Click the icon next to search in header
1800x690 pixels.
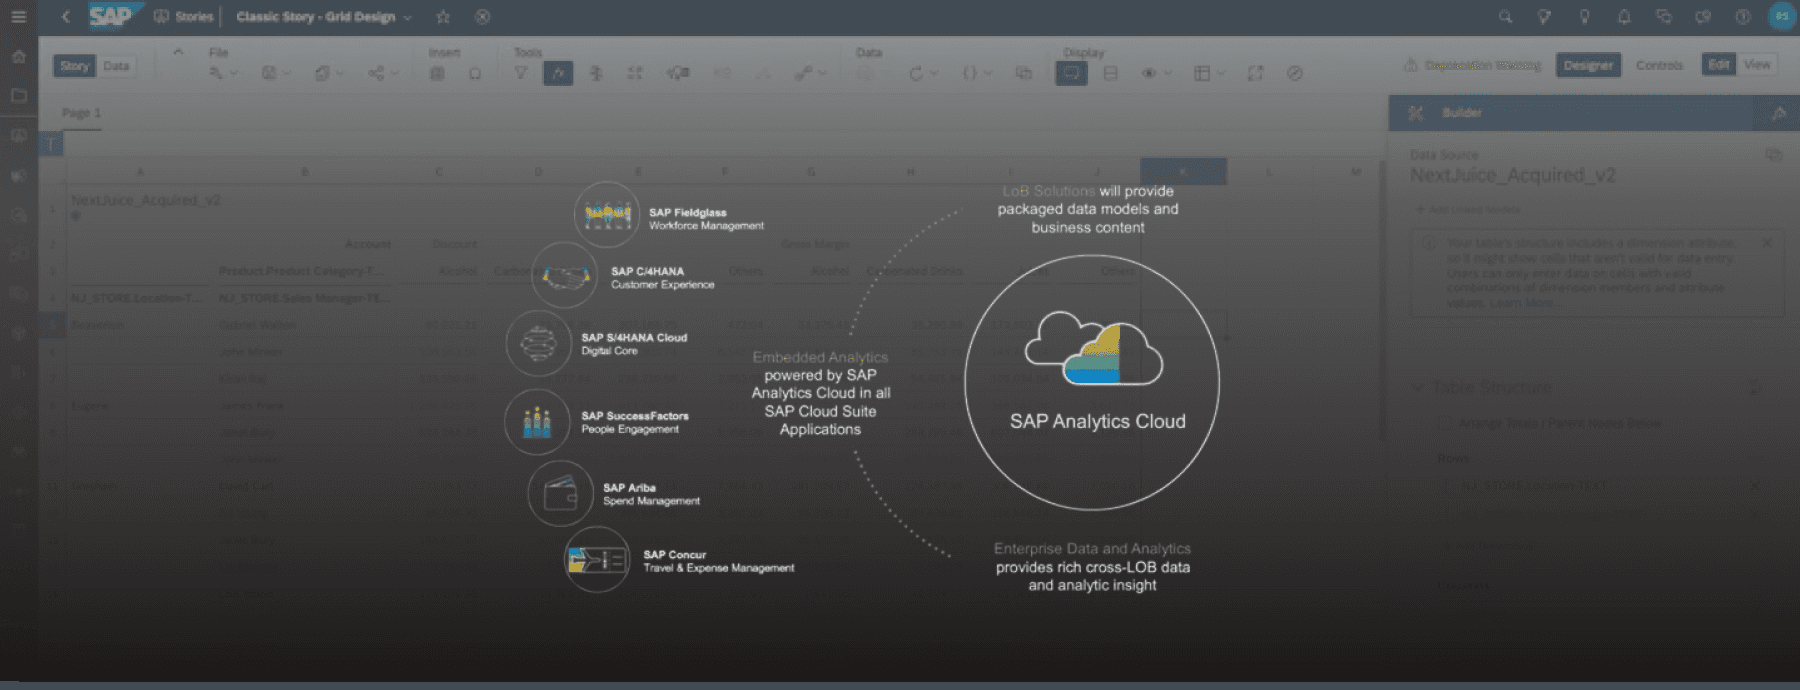[x=1544, y=17]
